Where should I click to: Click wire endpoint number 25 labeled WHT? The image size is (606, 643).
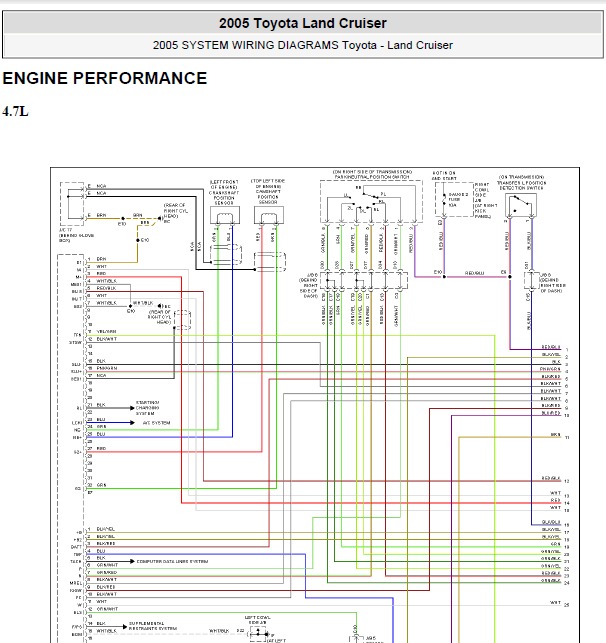(567, 605)
